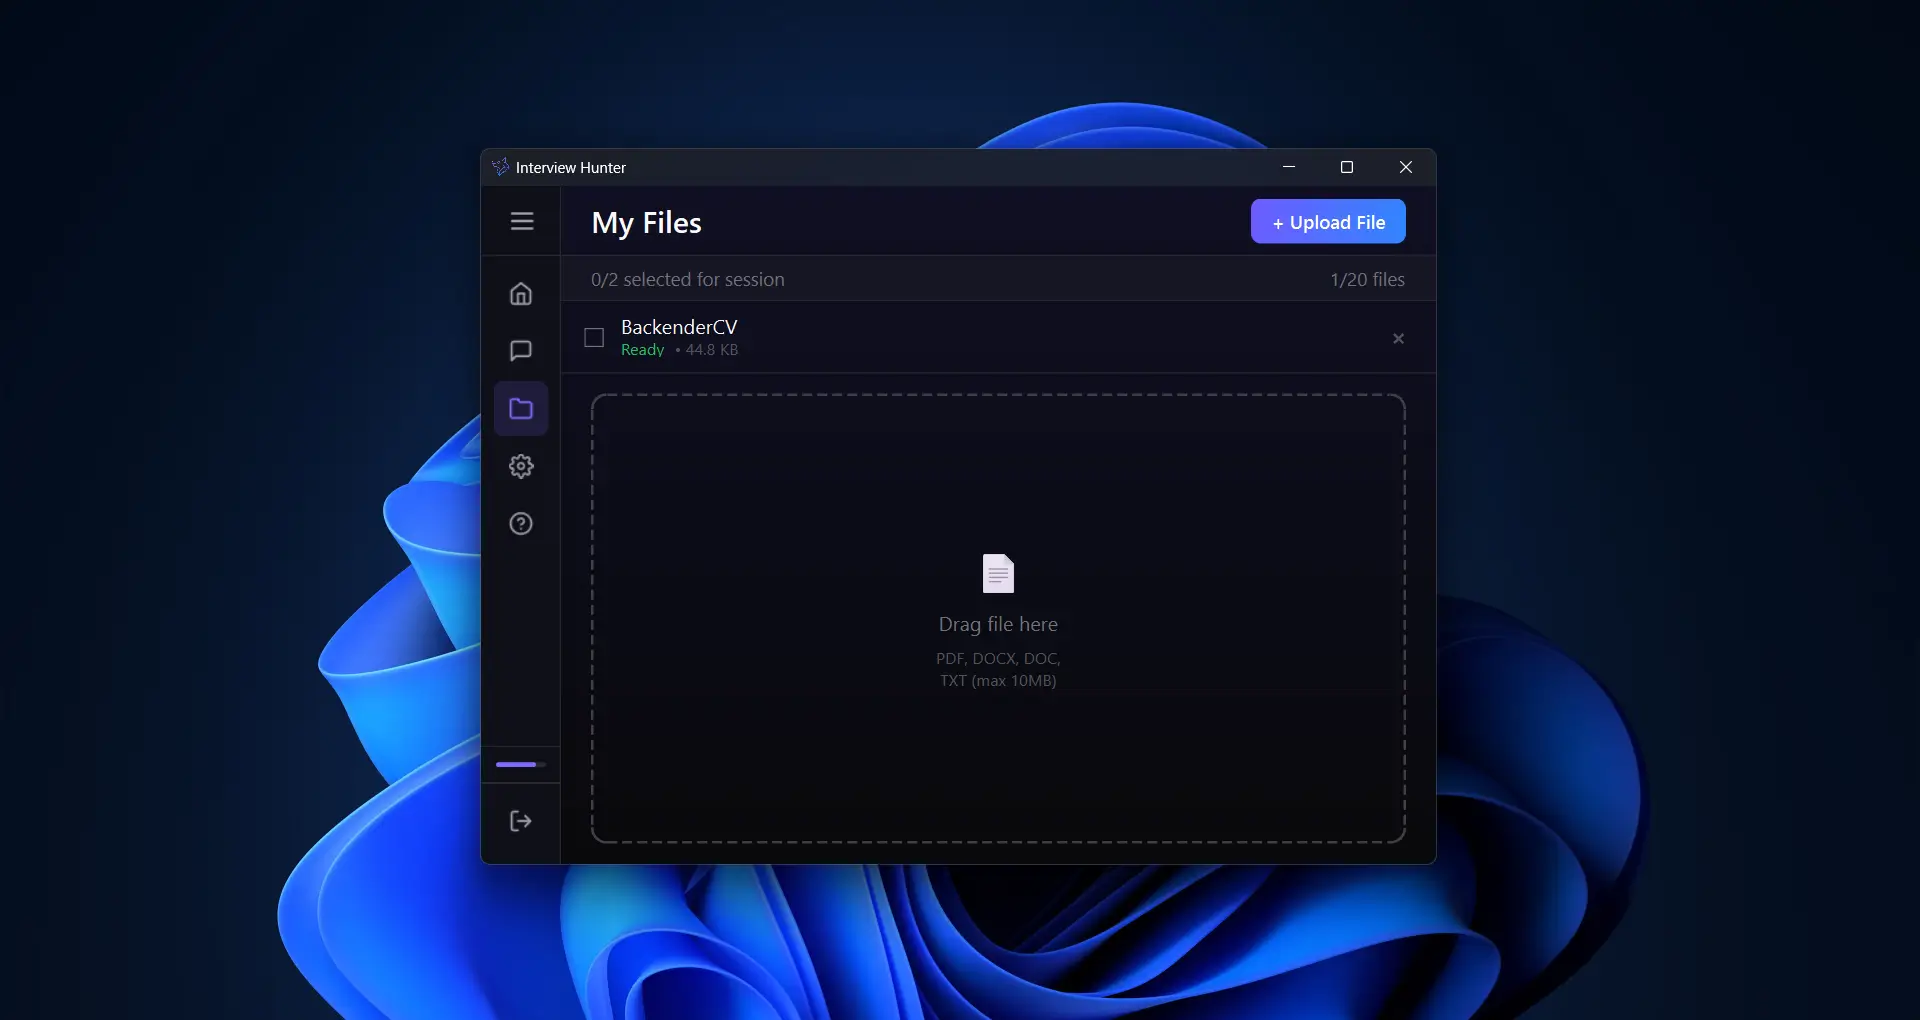The height and width of the screenshot is (1020, 1920).
Task: Click the + Upload File button
Action: coord(1328,221)
